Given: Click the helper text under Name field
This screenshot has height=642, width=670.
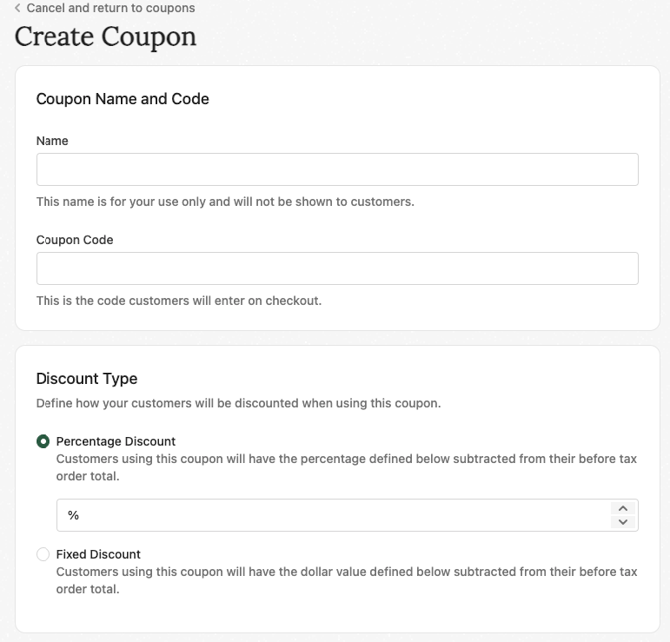Looking at the screenshot, I should pos(225,202).
